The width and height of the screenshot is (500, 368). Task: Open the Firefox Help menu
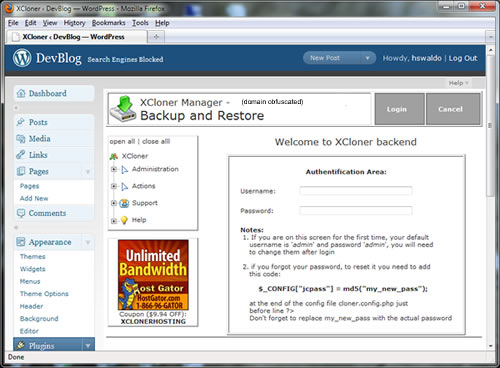[x=162, y=23]
